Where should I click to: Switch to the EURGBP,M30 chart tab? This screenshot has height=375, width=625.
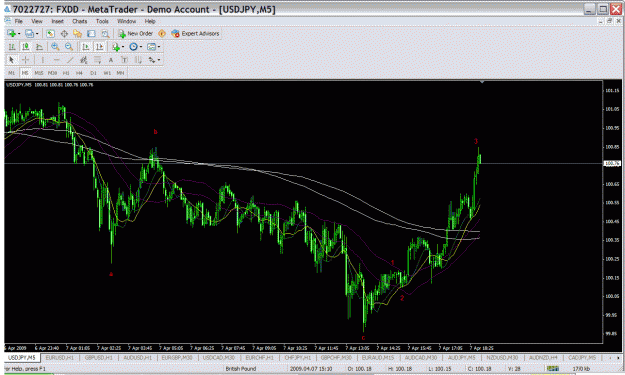(177, 358)
